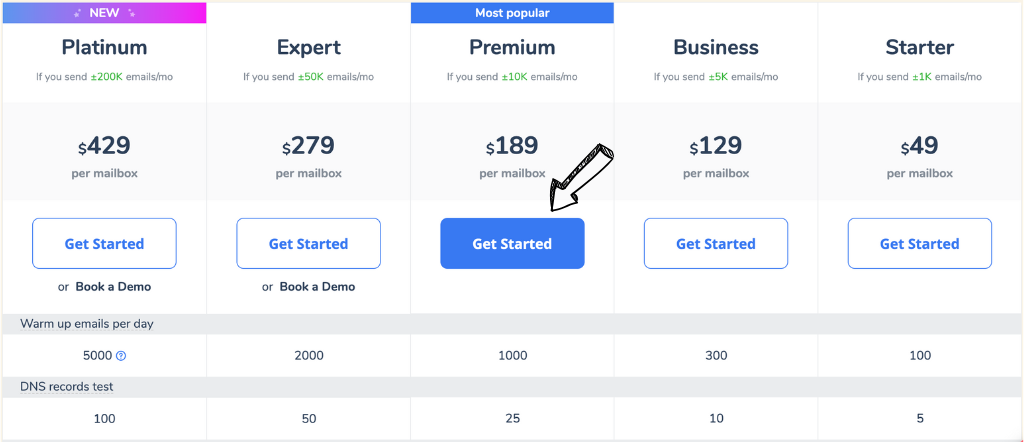Choose the Premium plan Get Started button
Image resolution: width=1024 pixels, height=442 pixels.
point(512,244)
